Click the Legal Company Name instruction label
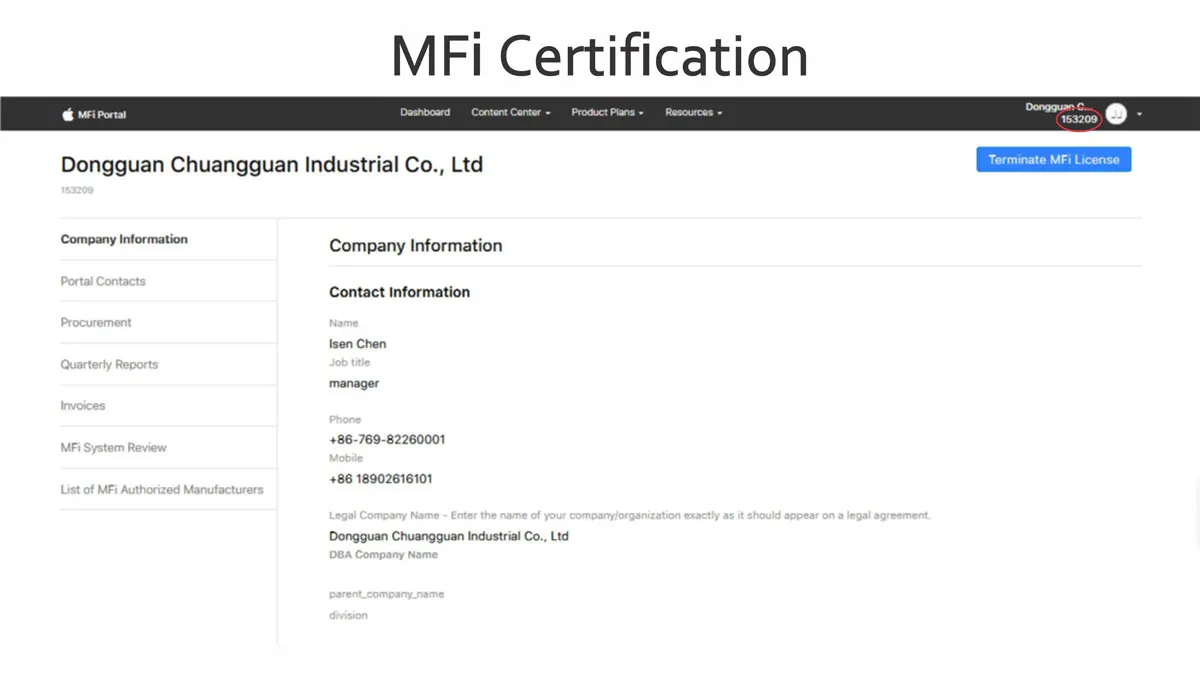1200x690 pixels. click(x=630, y=515)
